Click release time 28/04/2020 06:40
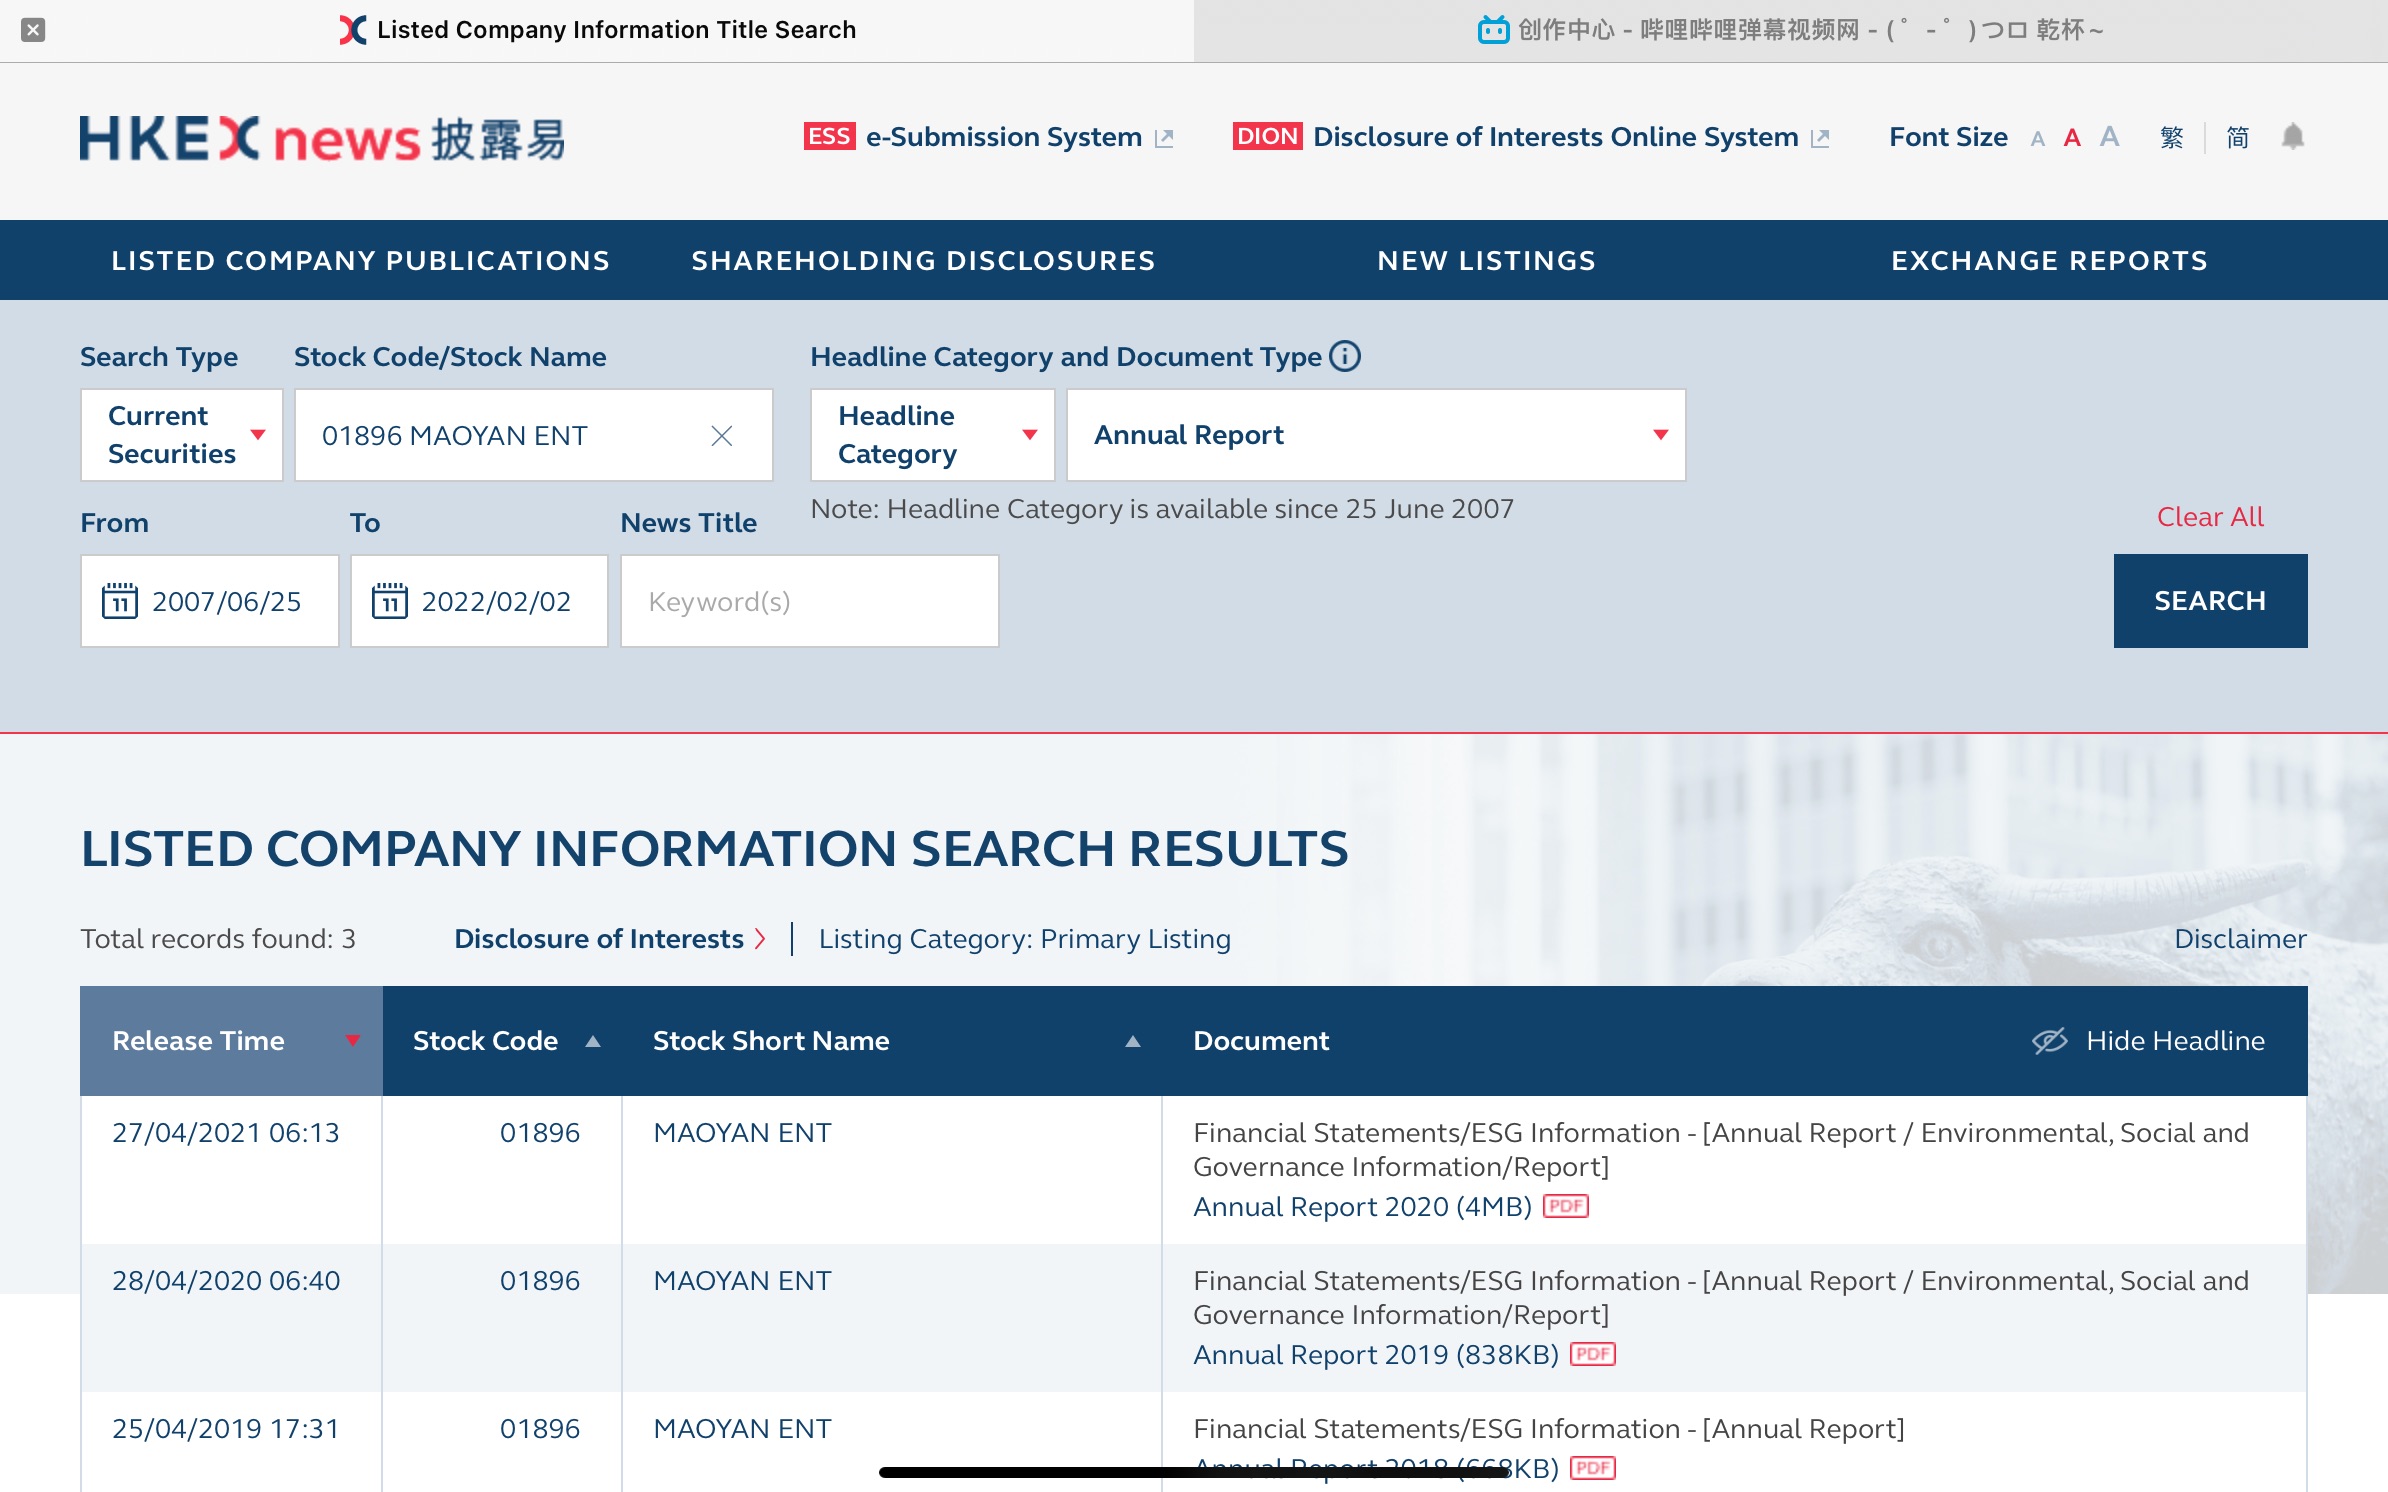 click(226, 1281)
